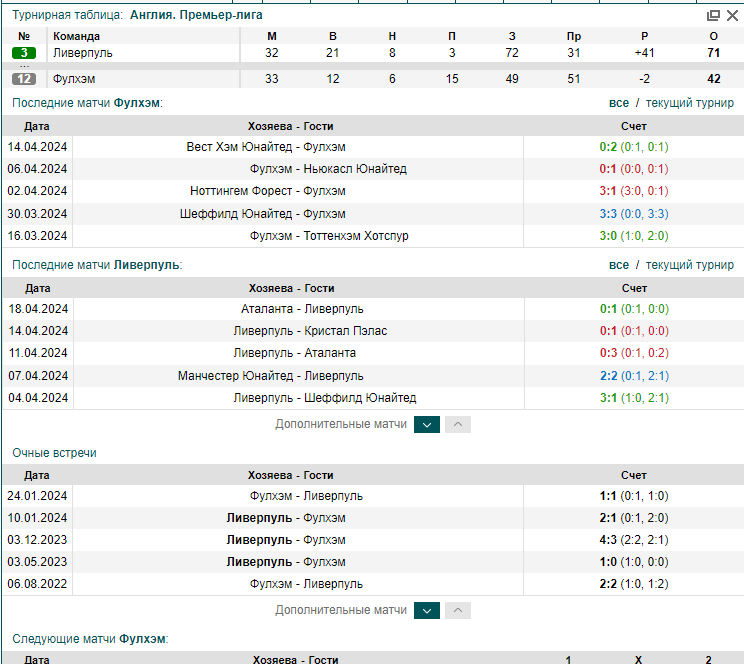The height and width of the screenshot is (664, 744).
Task: Click score '3:0 (1:0, 2:0)' of Tottenham match
Action: coord(634,236)
